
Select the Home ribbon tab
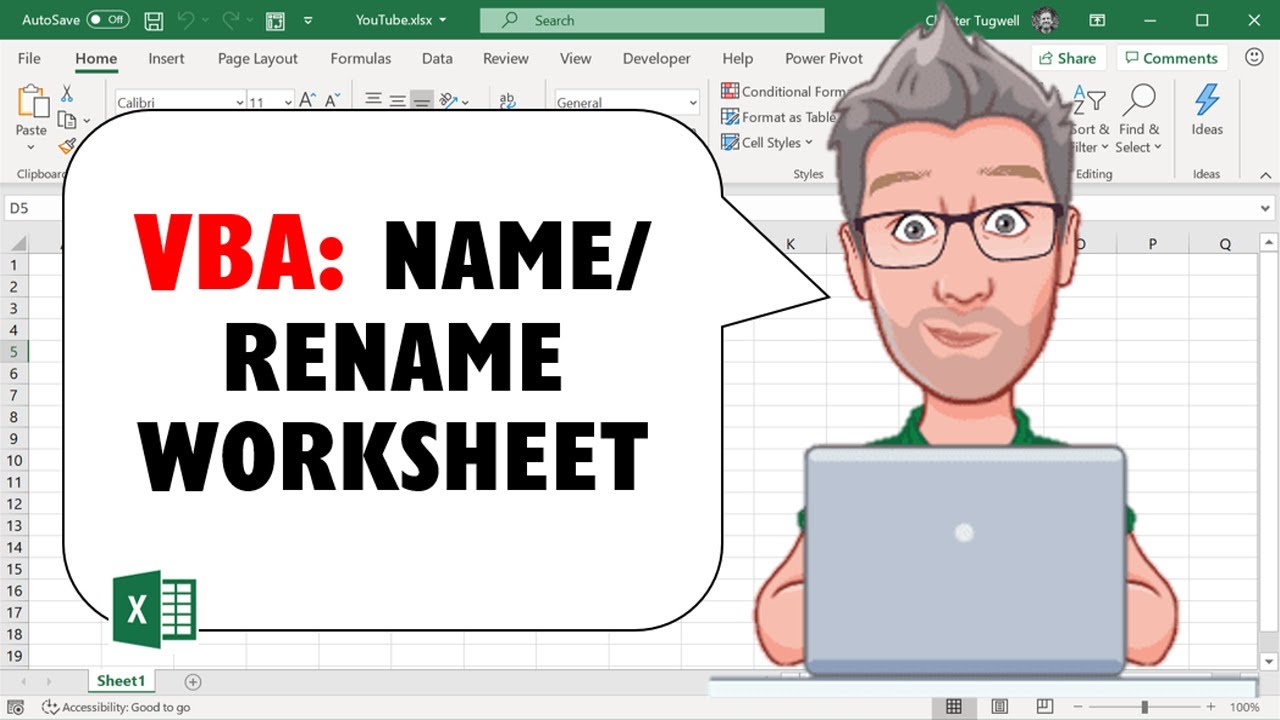tap(96, 58)
